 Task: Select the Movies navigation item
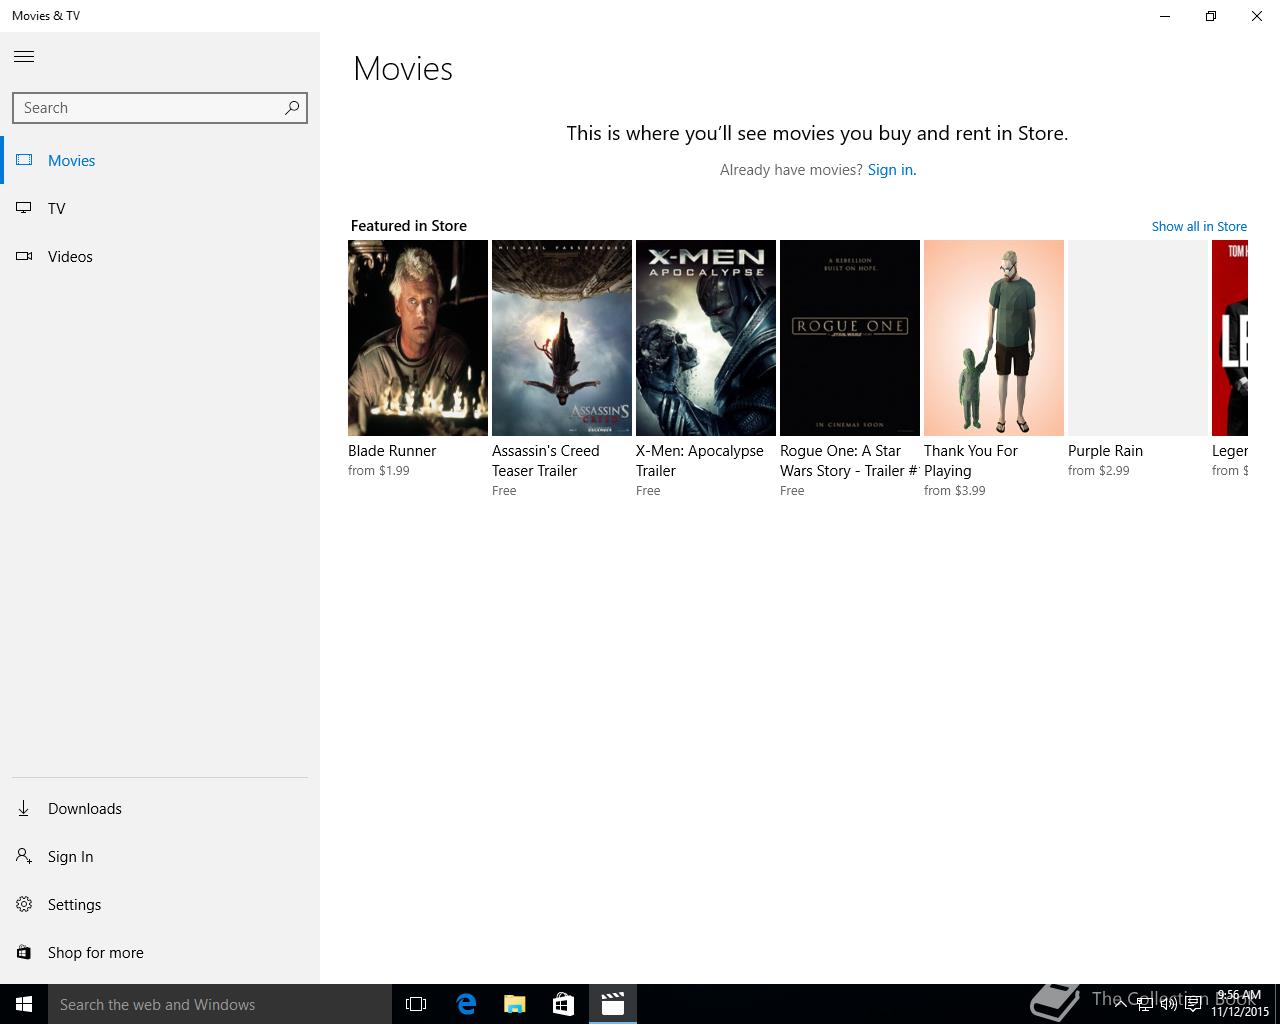[x=160, y=160]
